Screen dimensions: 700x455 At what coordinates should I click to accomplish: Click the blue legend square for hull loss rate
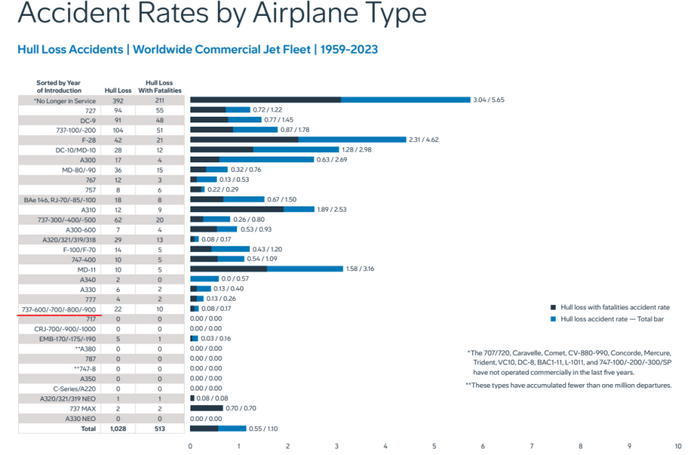(553, 319)
